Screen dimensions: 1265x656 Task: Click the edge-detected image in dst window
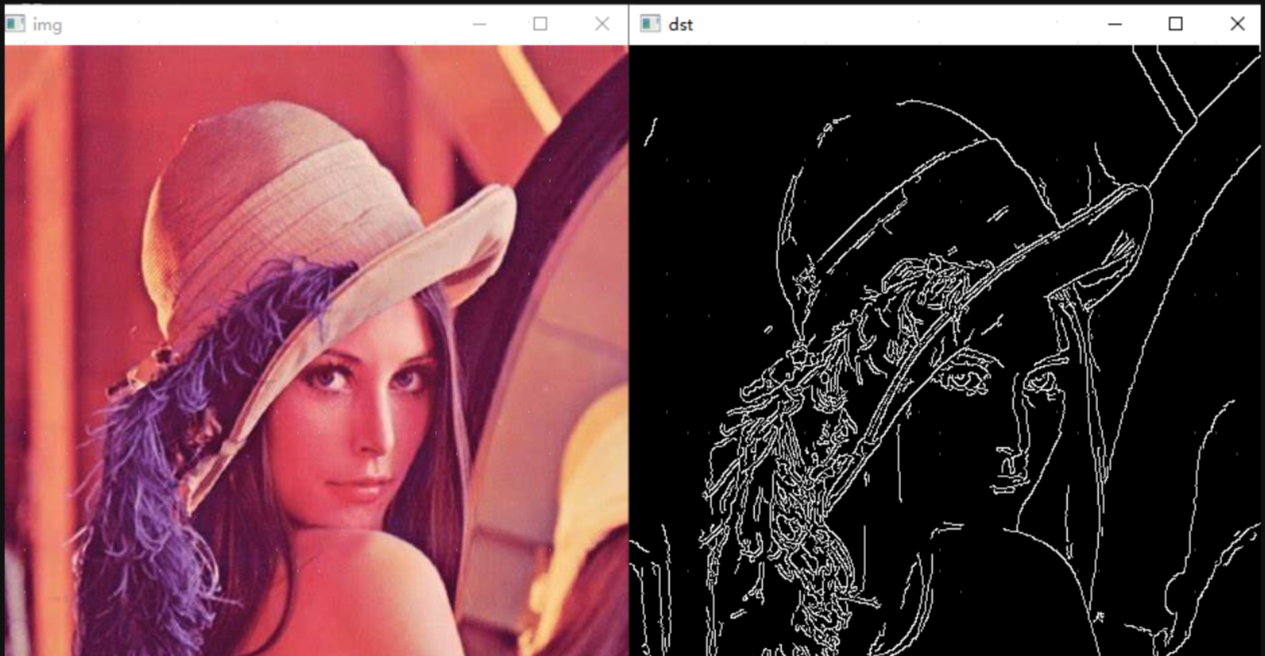945,350
